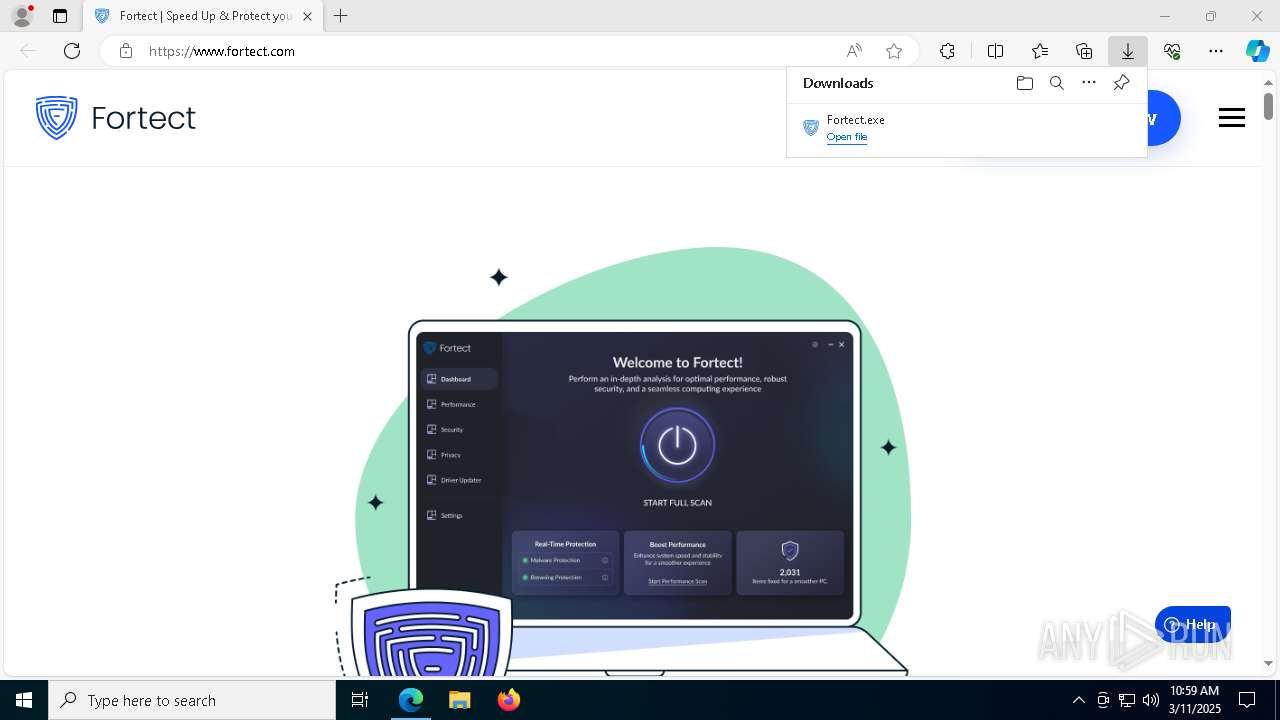Select the Fortect browser tab
Screen dimensions: 1280x720
click(x=202, y=16)
